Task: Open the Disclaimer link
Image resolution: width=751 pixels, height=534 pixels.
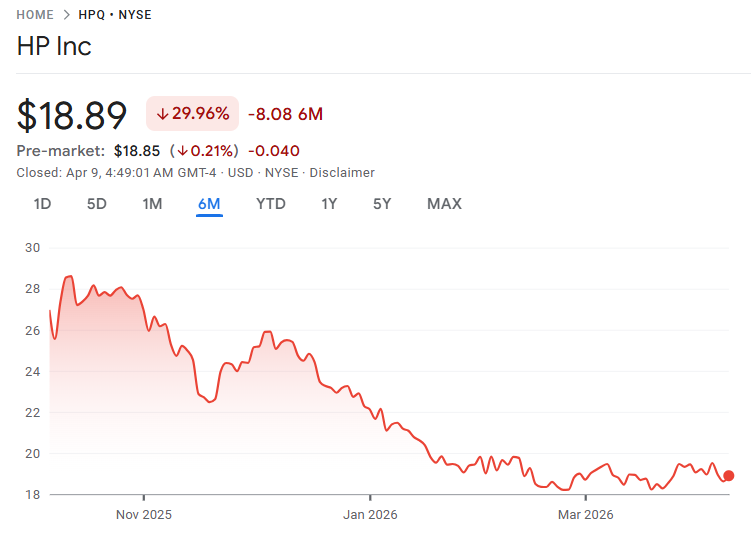Action: 342,172
